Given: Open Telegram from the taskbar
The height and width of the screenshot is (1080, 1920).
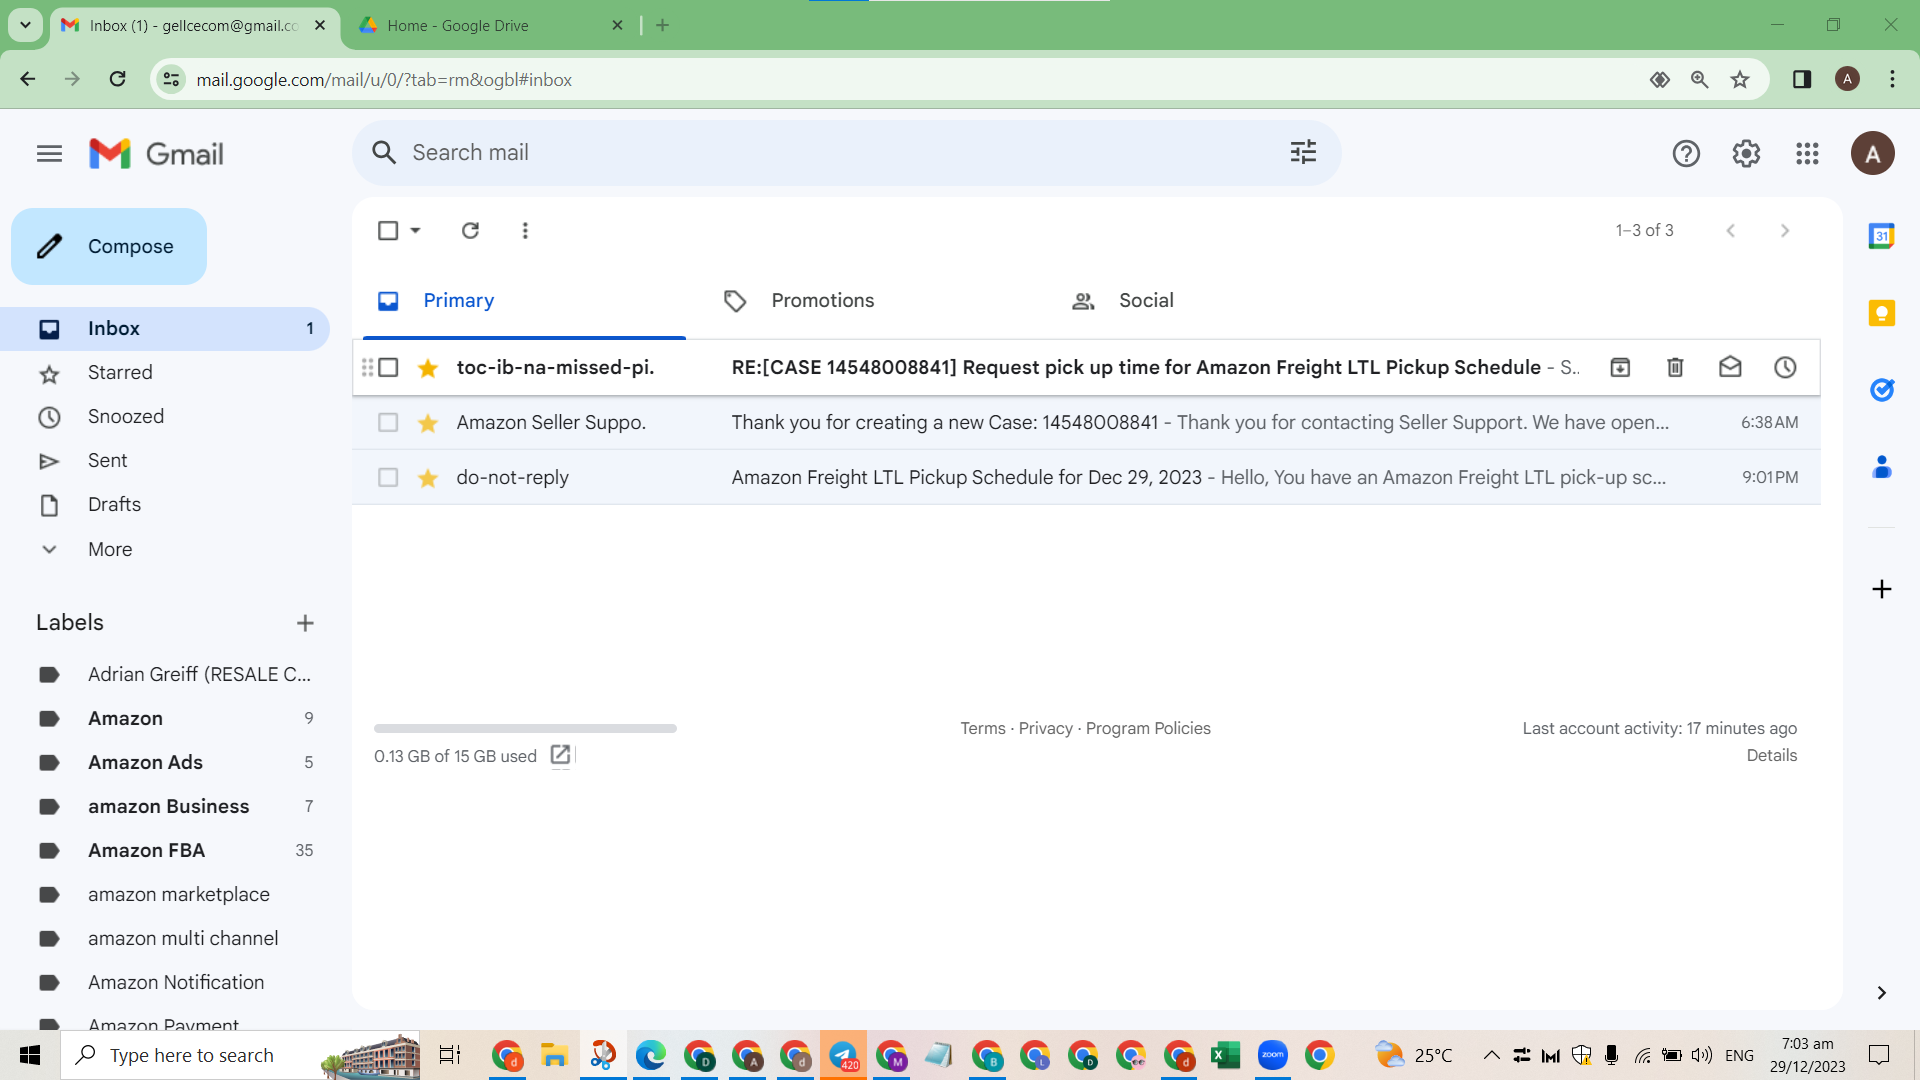Looking at the screenshot, I should [x=843, y=1055].
